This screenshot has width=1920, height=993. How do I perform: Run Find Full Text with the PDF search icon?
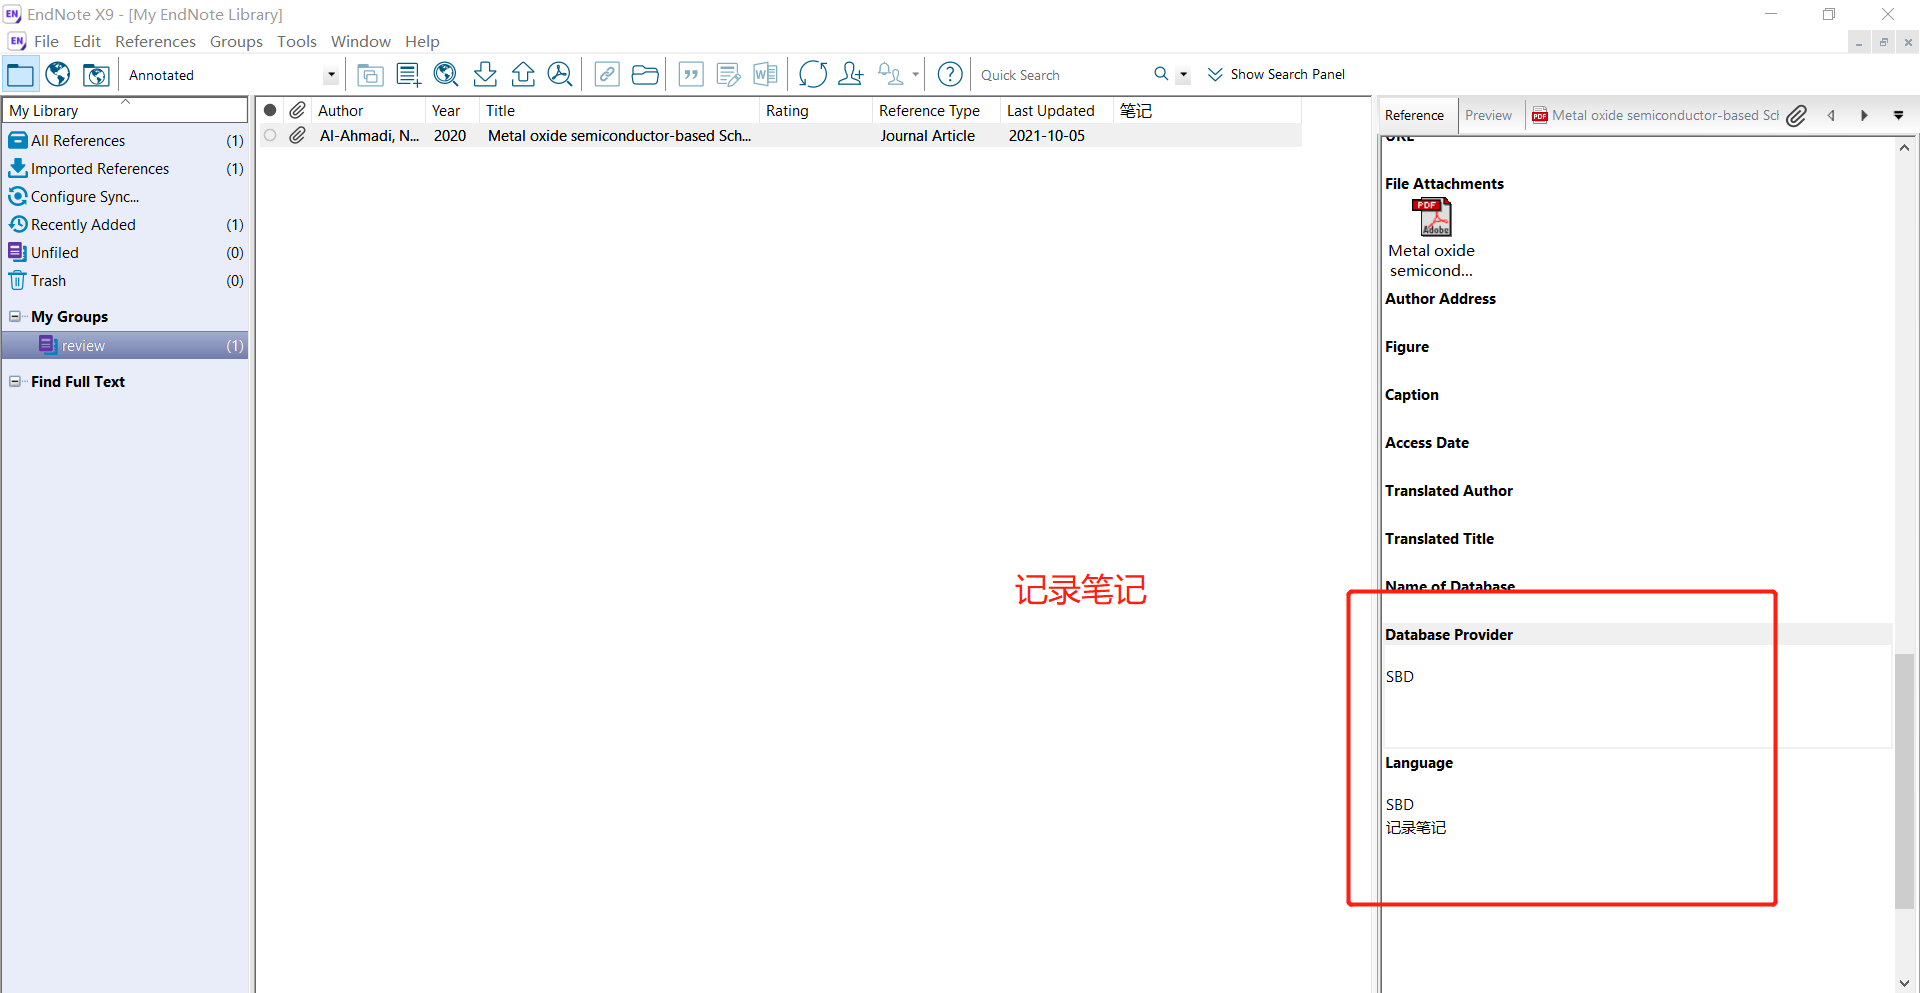[560, 74]
